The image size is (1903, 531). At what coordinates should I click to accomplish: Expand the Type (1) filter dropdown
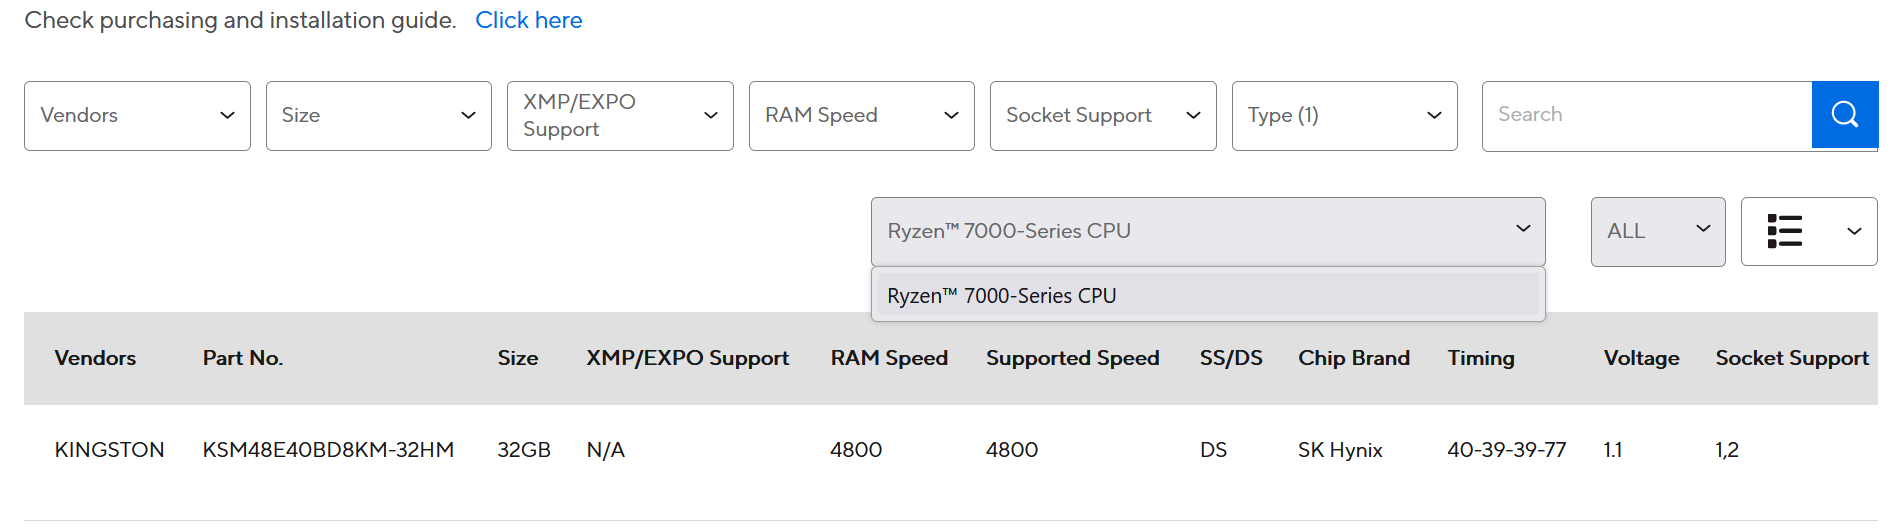click(1344, 116)
